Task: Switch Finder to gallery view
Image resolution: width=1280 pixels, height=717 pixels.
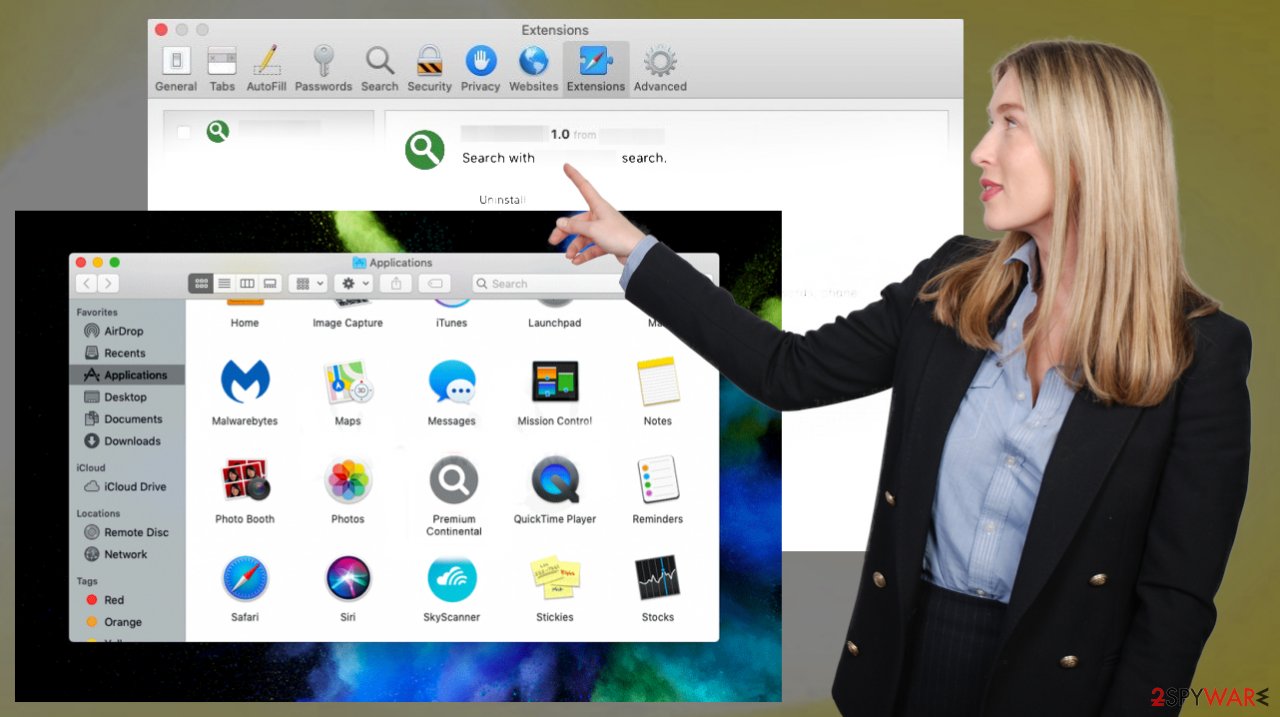Action: [x=270, y=284]
